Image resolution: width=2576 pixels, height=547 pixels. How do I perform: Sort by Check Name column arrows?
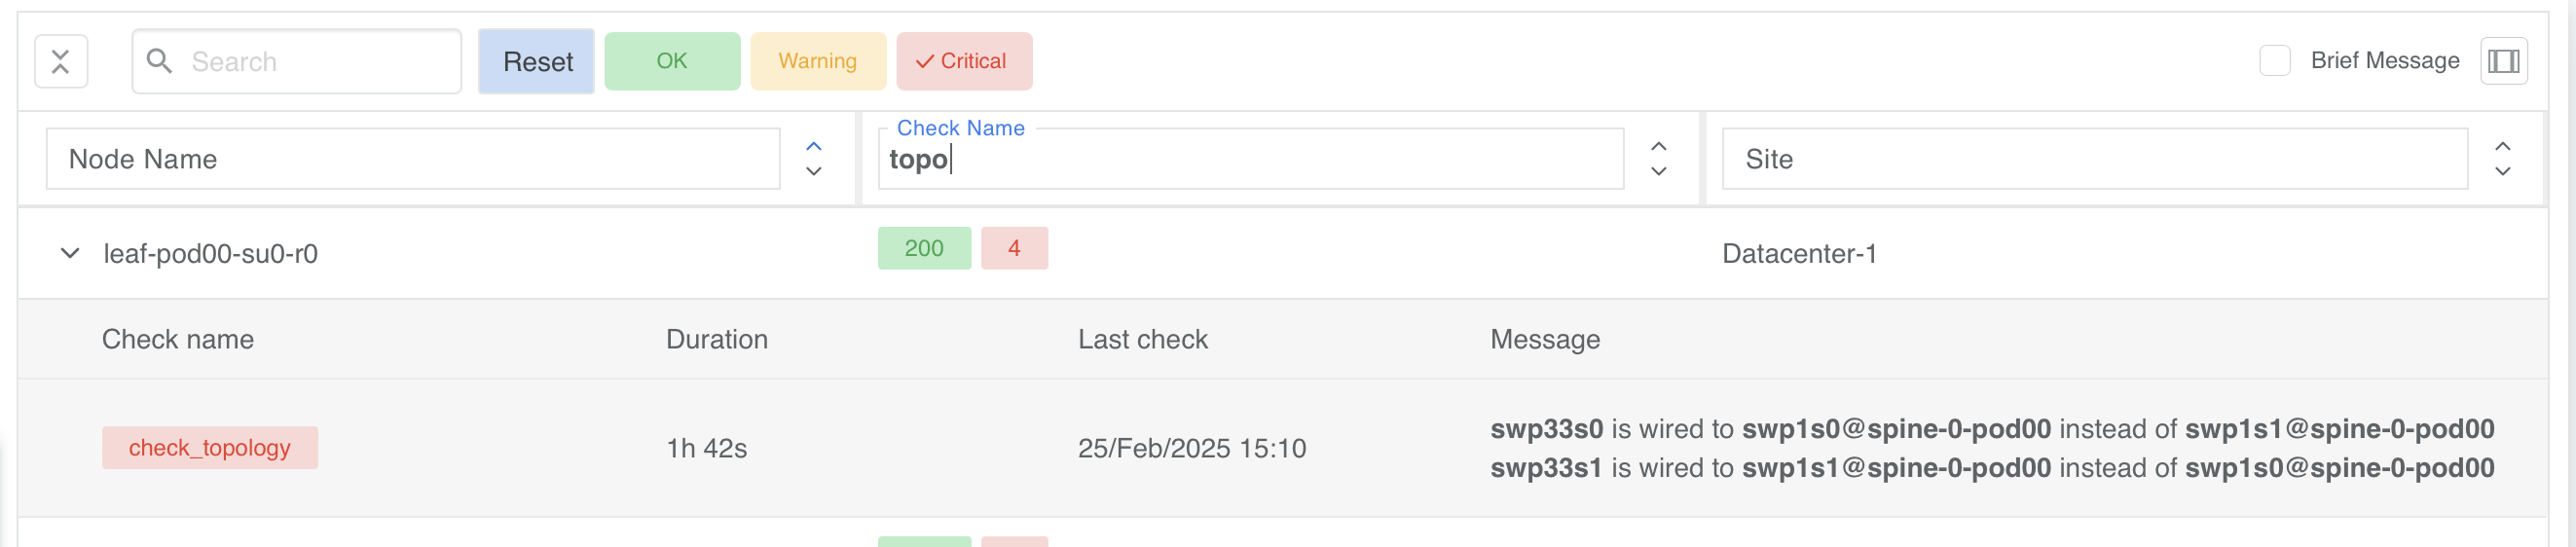[x=1658, y=158]
